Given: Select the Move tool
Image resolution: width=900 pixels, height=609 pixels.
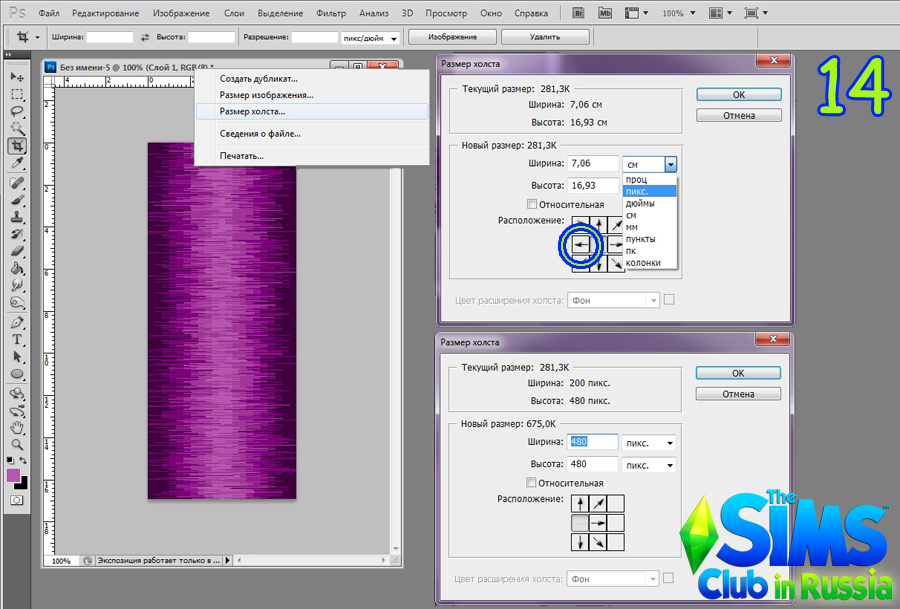Looking at the screenshot, I should pos(17,77).
